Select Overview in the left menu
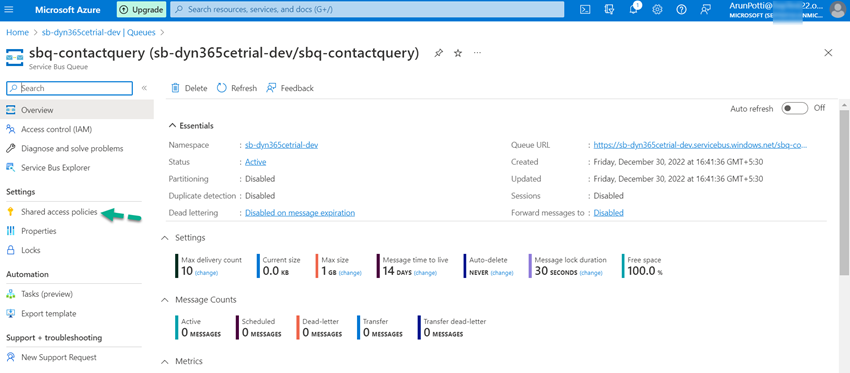Viewport: 850px width, 373px height. (x=77, y=110)
